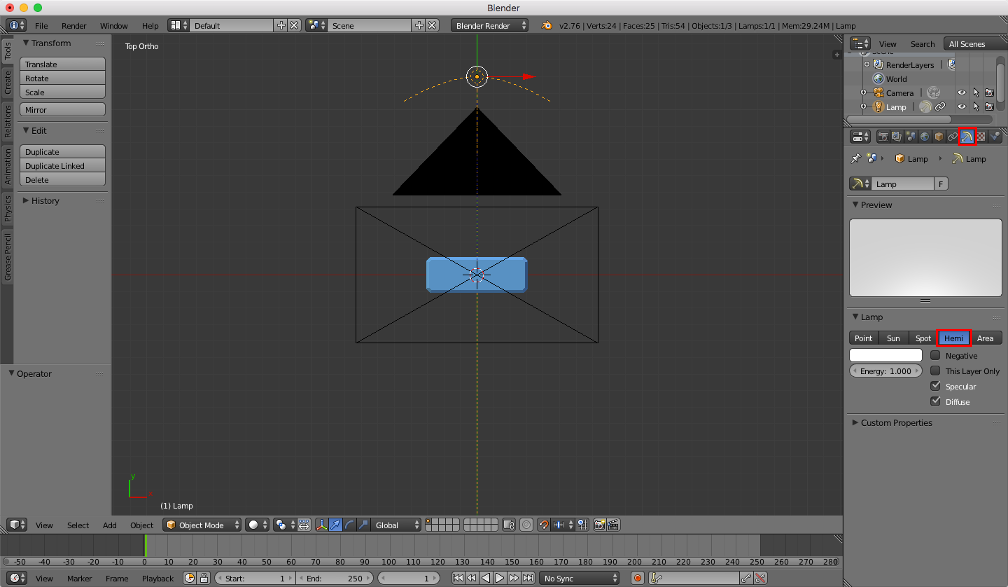The height and width of the screenshot is (587, 1008).
Task: Click the play animation button
Action: [500, 578]
